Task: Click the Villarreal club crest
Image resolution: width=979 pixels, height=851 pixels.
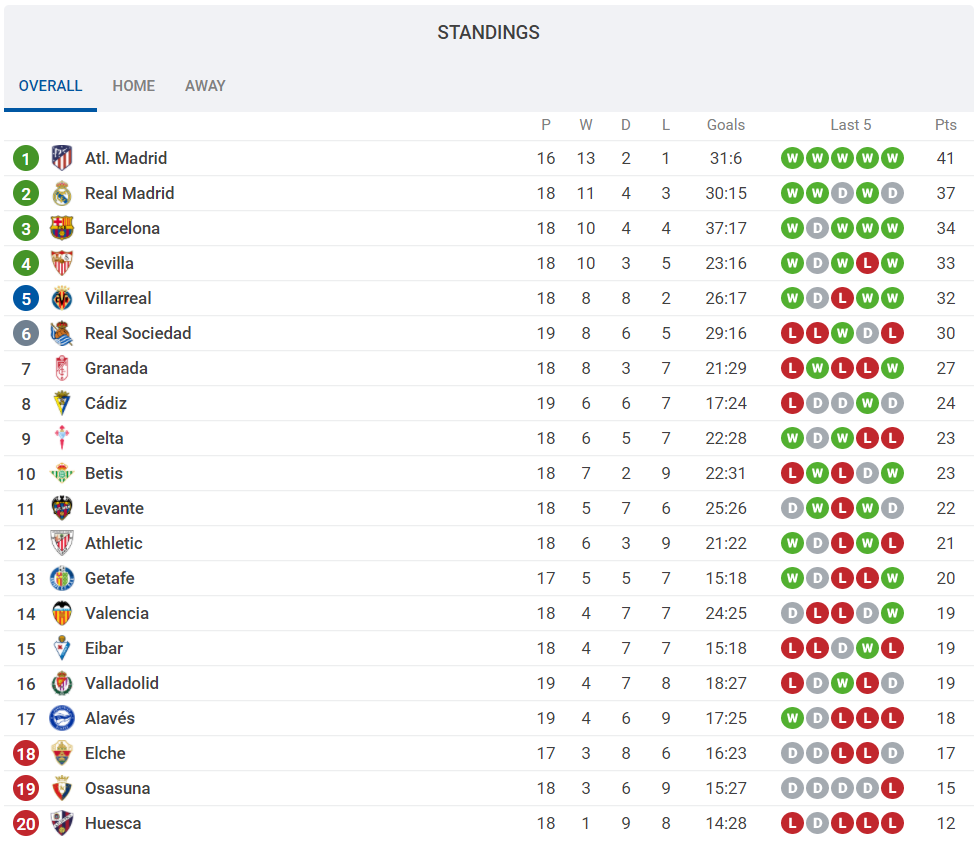Action: click(62, 298)
